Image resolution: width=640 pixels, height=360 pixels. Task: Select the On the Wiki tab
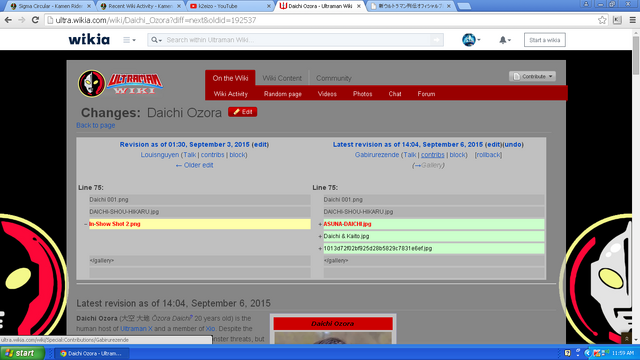(230, 78)
